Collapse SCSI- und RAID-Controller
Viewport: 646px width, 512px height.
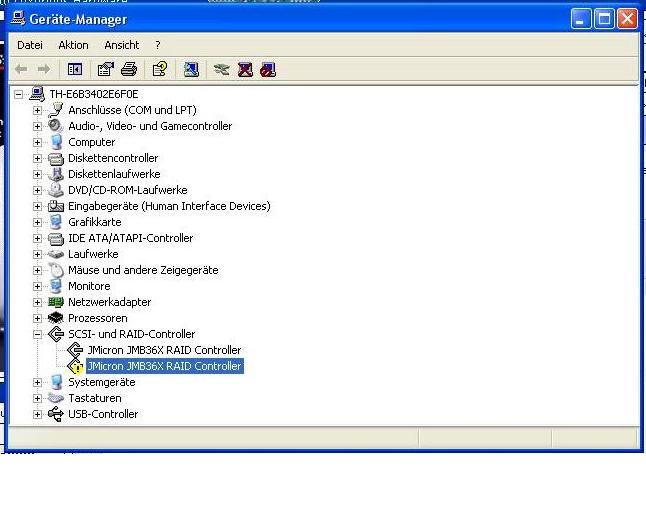(37, 334)
